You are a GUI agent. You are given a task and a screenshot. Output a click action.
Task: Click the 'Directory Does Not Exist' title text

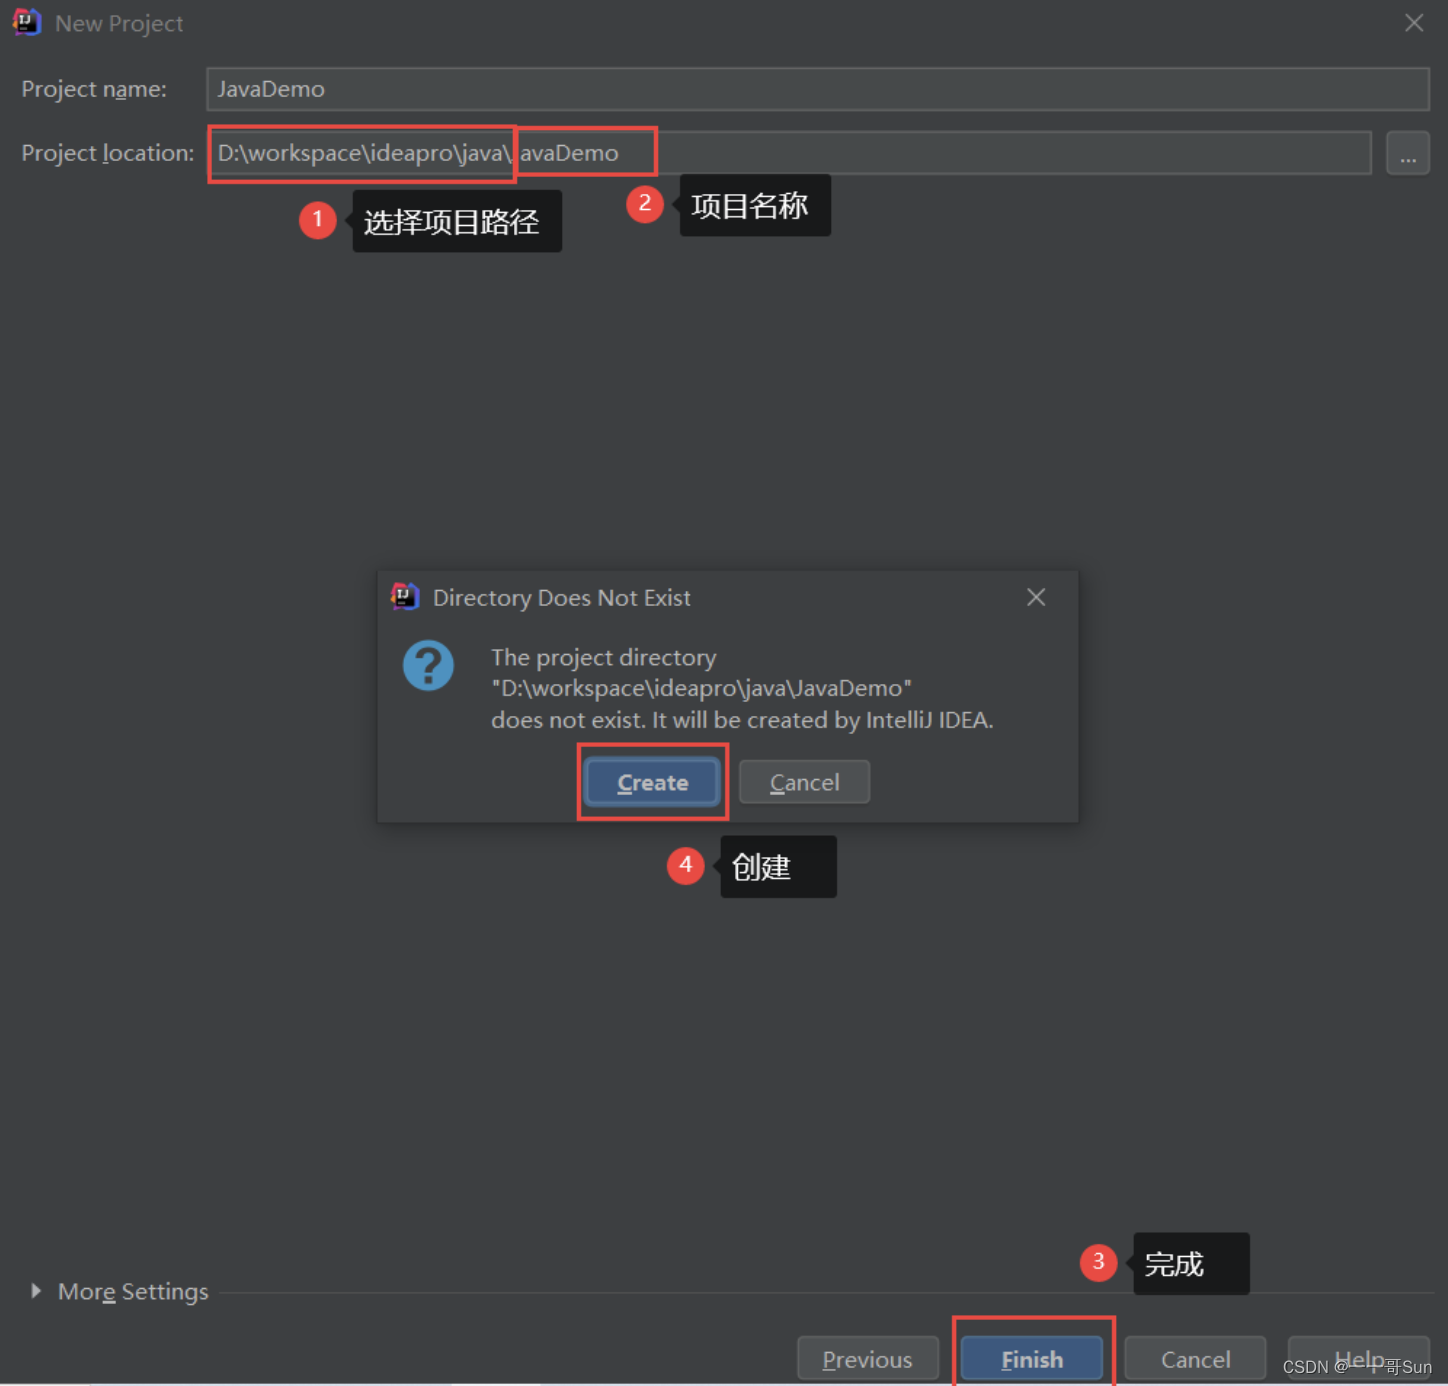click(561, 598)
